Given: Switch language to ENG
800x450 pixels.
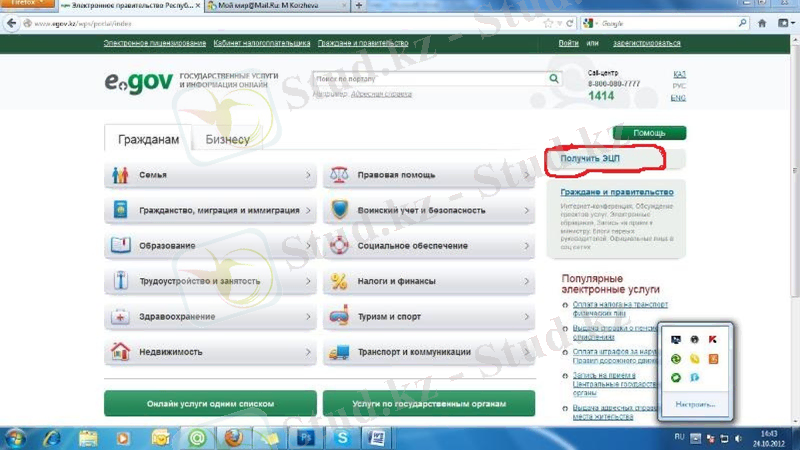Looking at the screenshot, I should tap(678, 98).
